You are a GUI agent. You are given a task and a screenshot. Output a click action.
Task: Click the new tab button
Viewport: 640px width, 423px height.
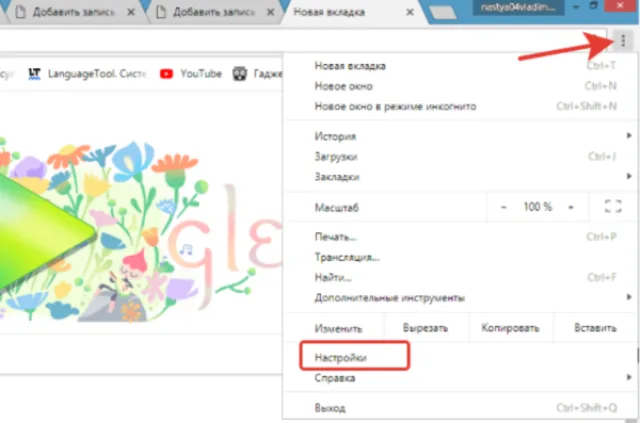(442, 12)
